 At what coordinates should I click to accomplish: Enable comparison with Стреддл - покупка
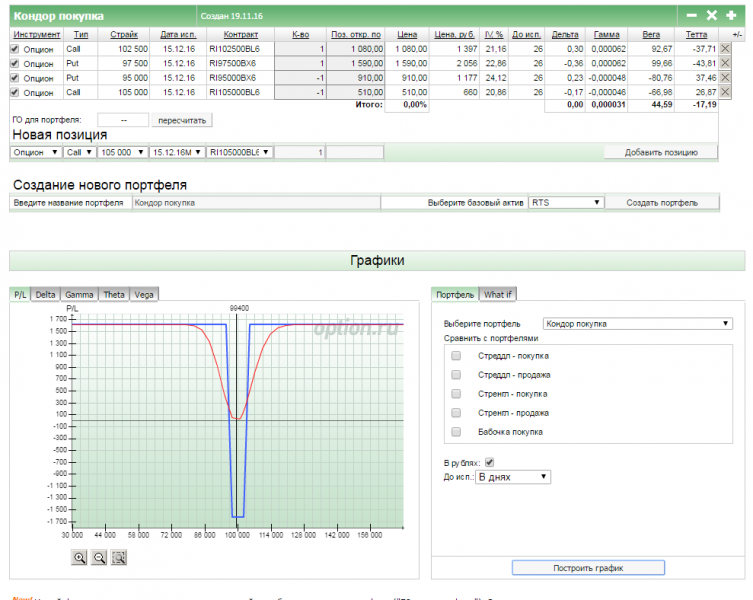(456, 356)
